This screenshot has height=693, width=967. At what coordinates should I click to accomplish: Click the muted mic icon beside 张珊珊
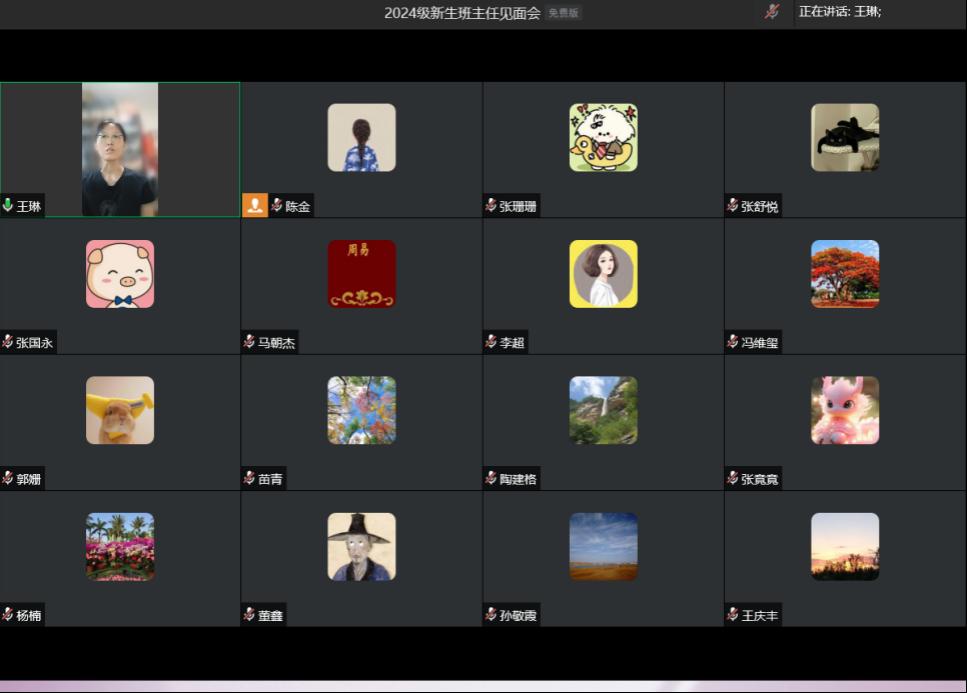click(491, 206)
